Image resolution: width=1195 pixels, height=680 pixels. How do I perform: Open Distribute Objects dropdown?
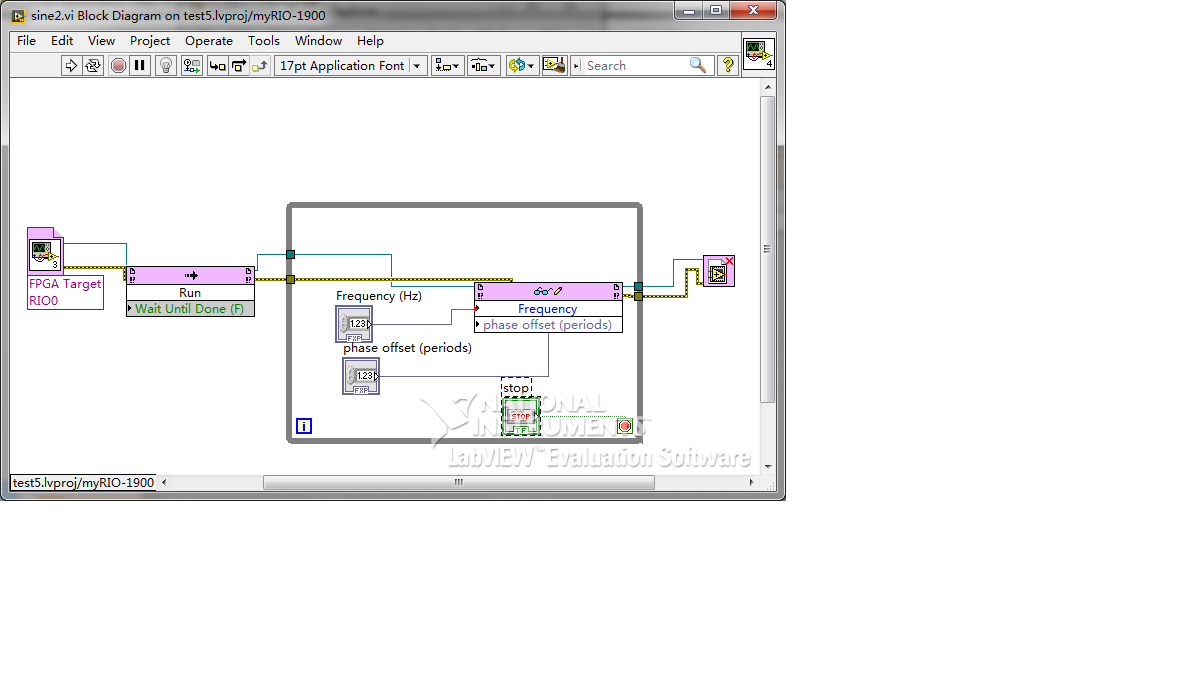483,66
